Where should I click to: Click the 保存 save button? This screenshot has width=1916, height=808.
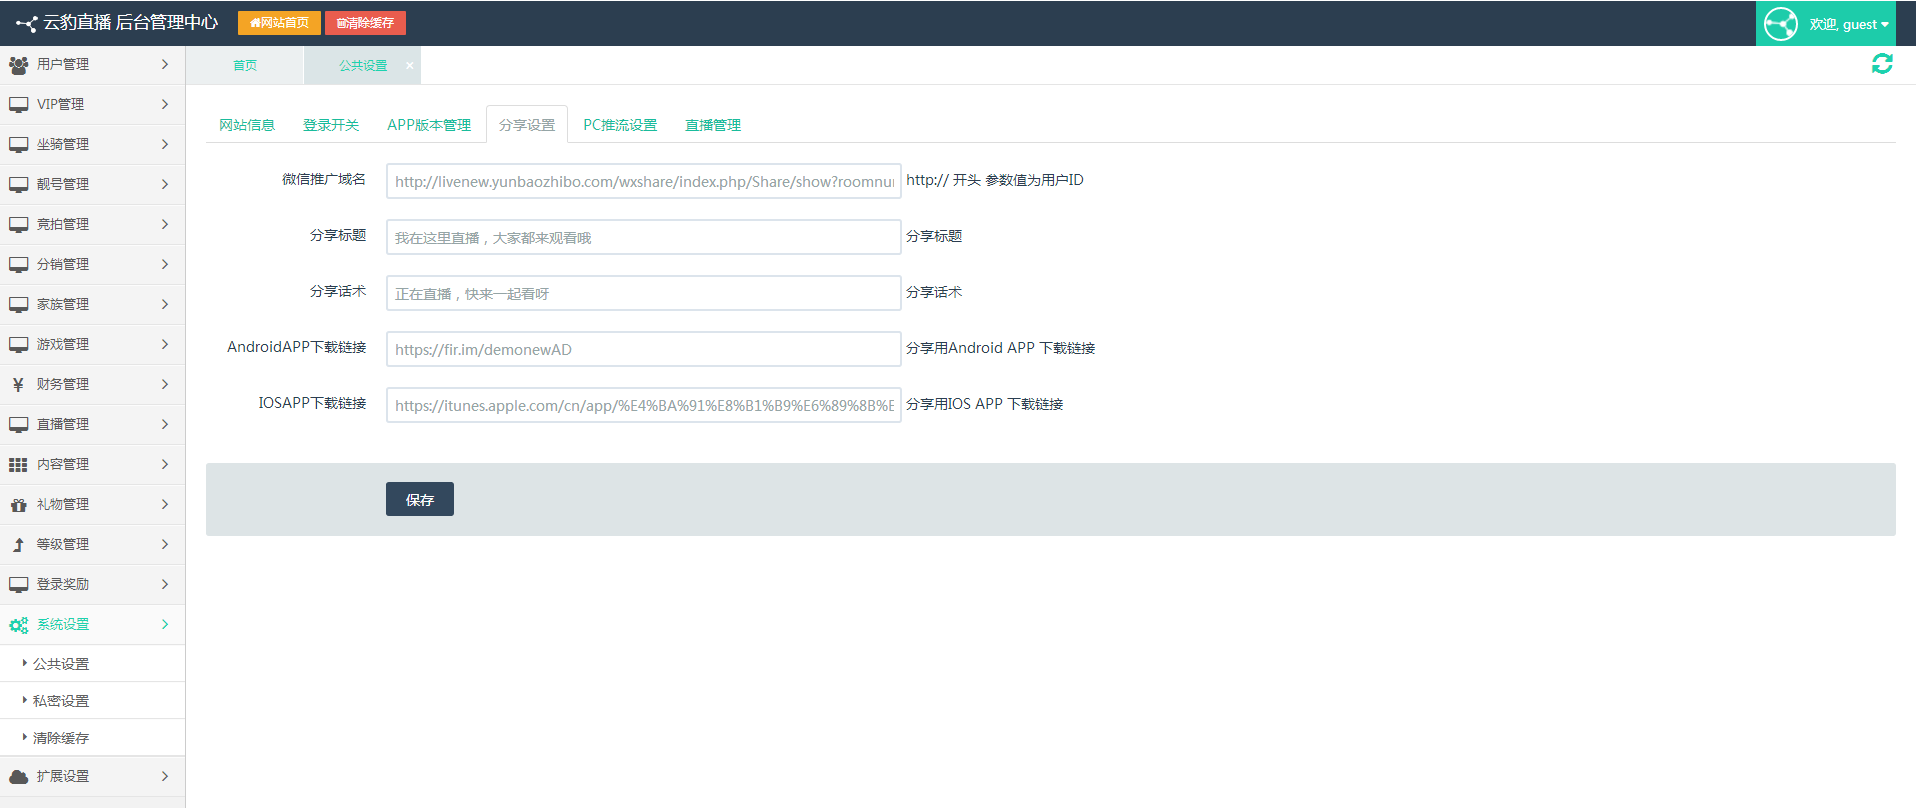420,499
